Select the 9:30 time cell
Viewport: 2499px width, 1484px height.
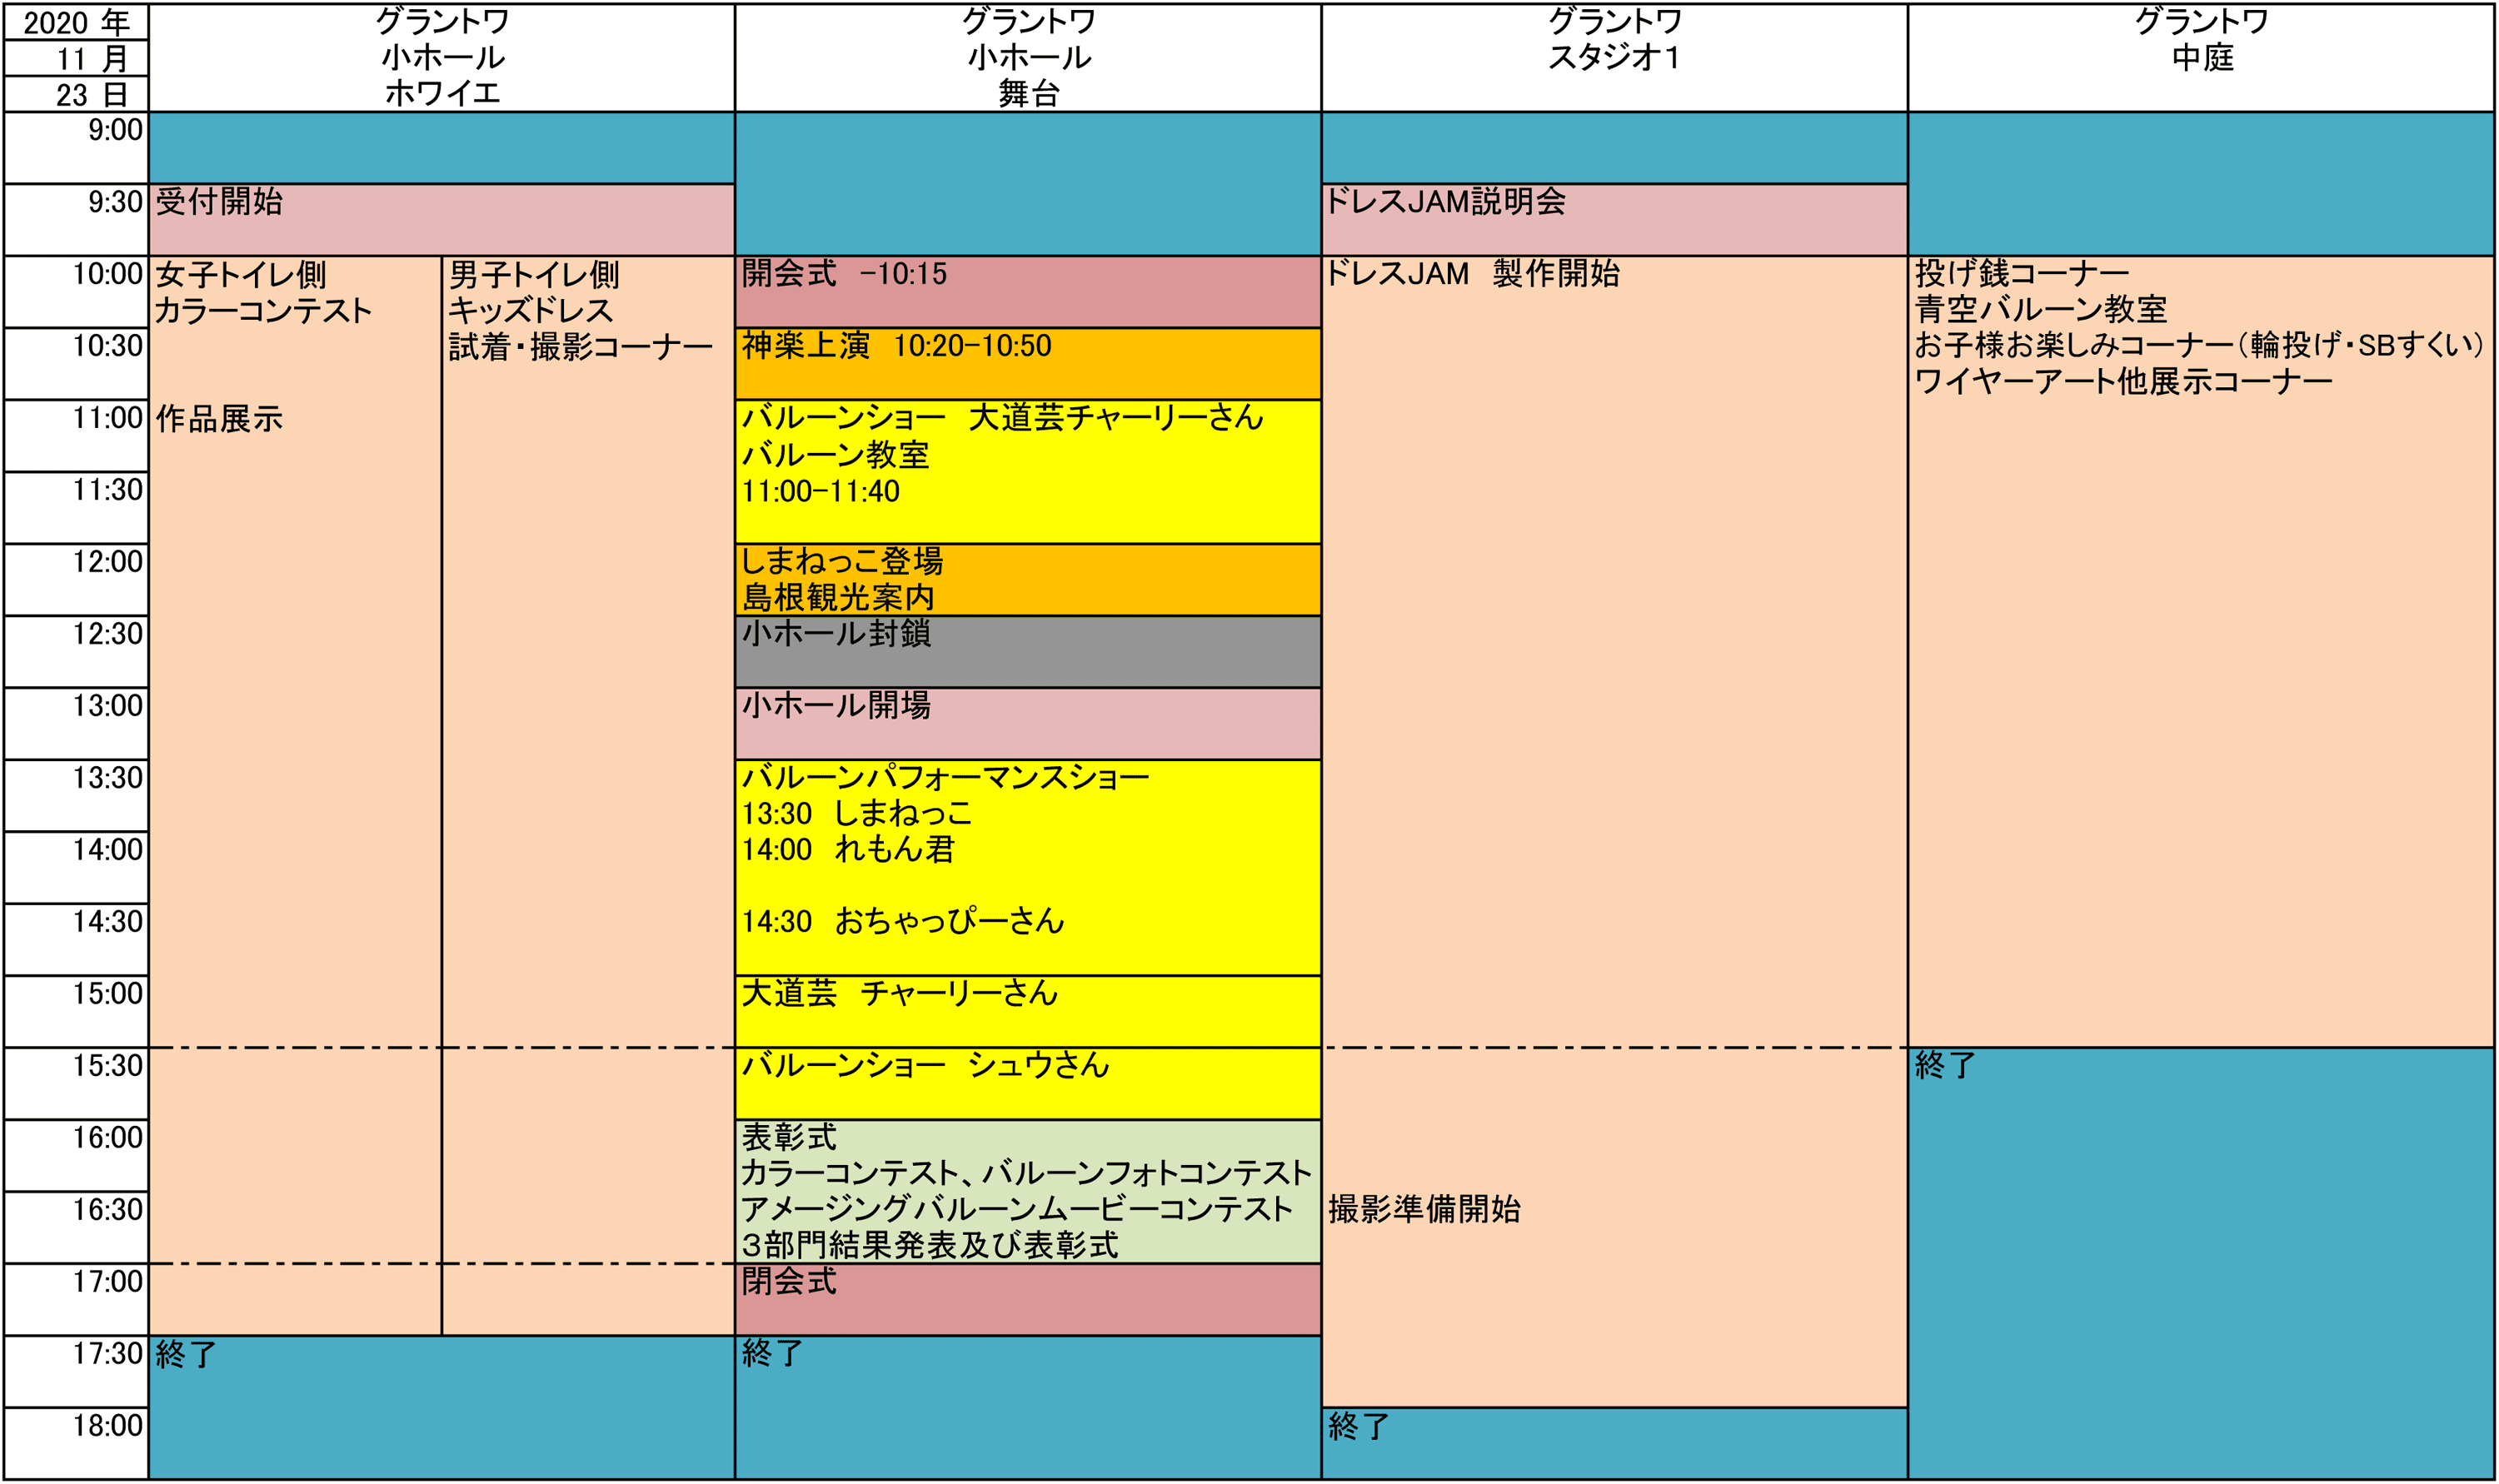[x=76, y=220]
